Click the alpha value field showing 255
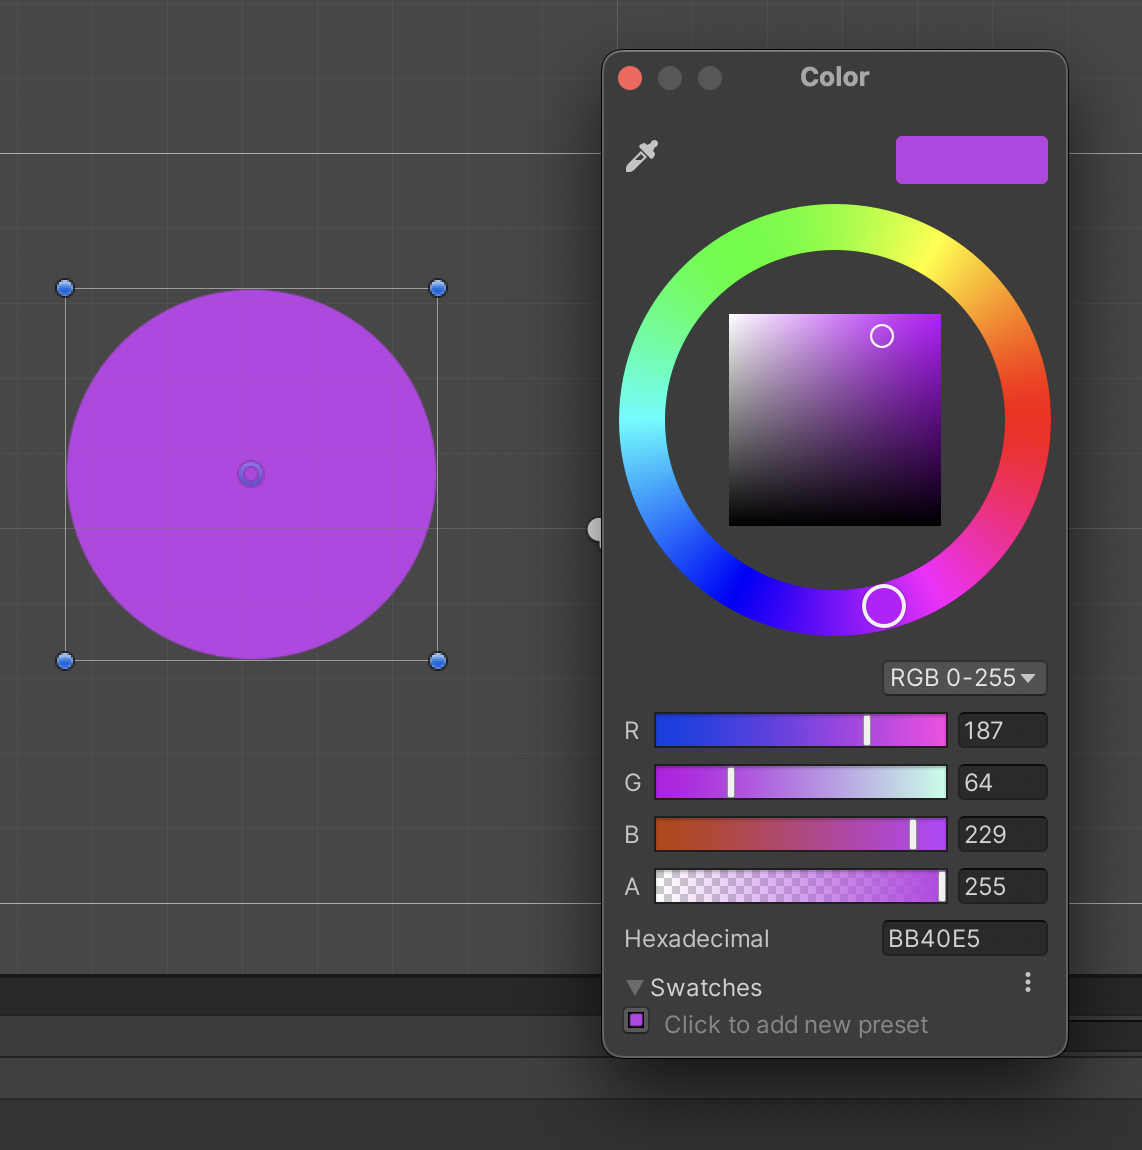The height and width of the screenshot is (1150, 1142). click(x=1002, y=887)
